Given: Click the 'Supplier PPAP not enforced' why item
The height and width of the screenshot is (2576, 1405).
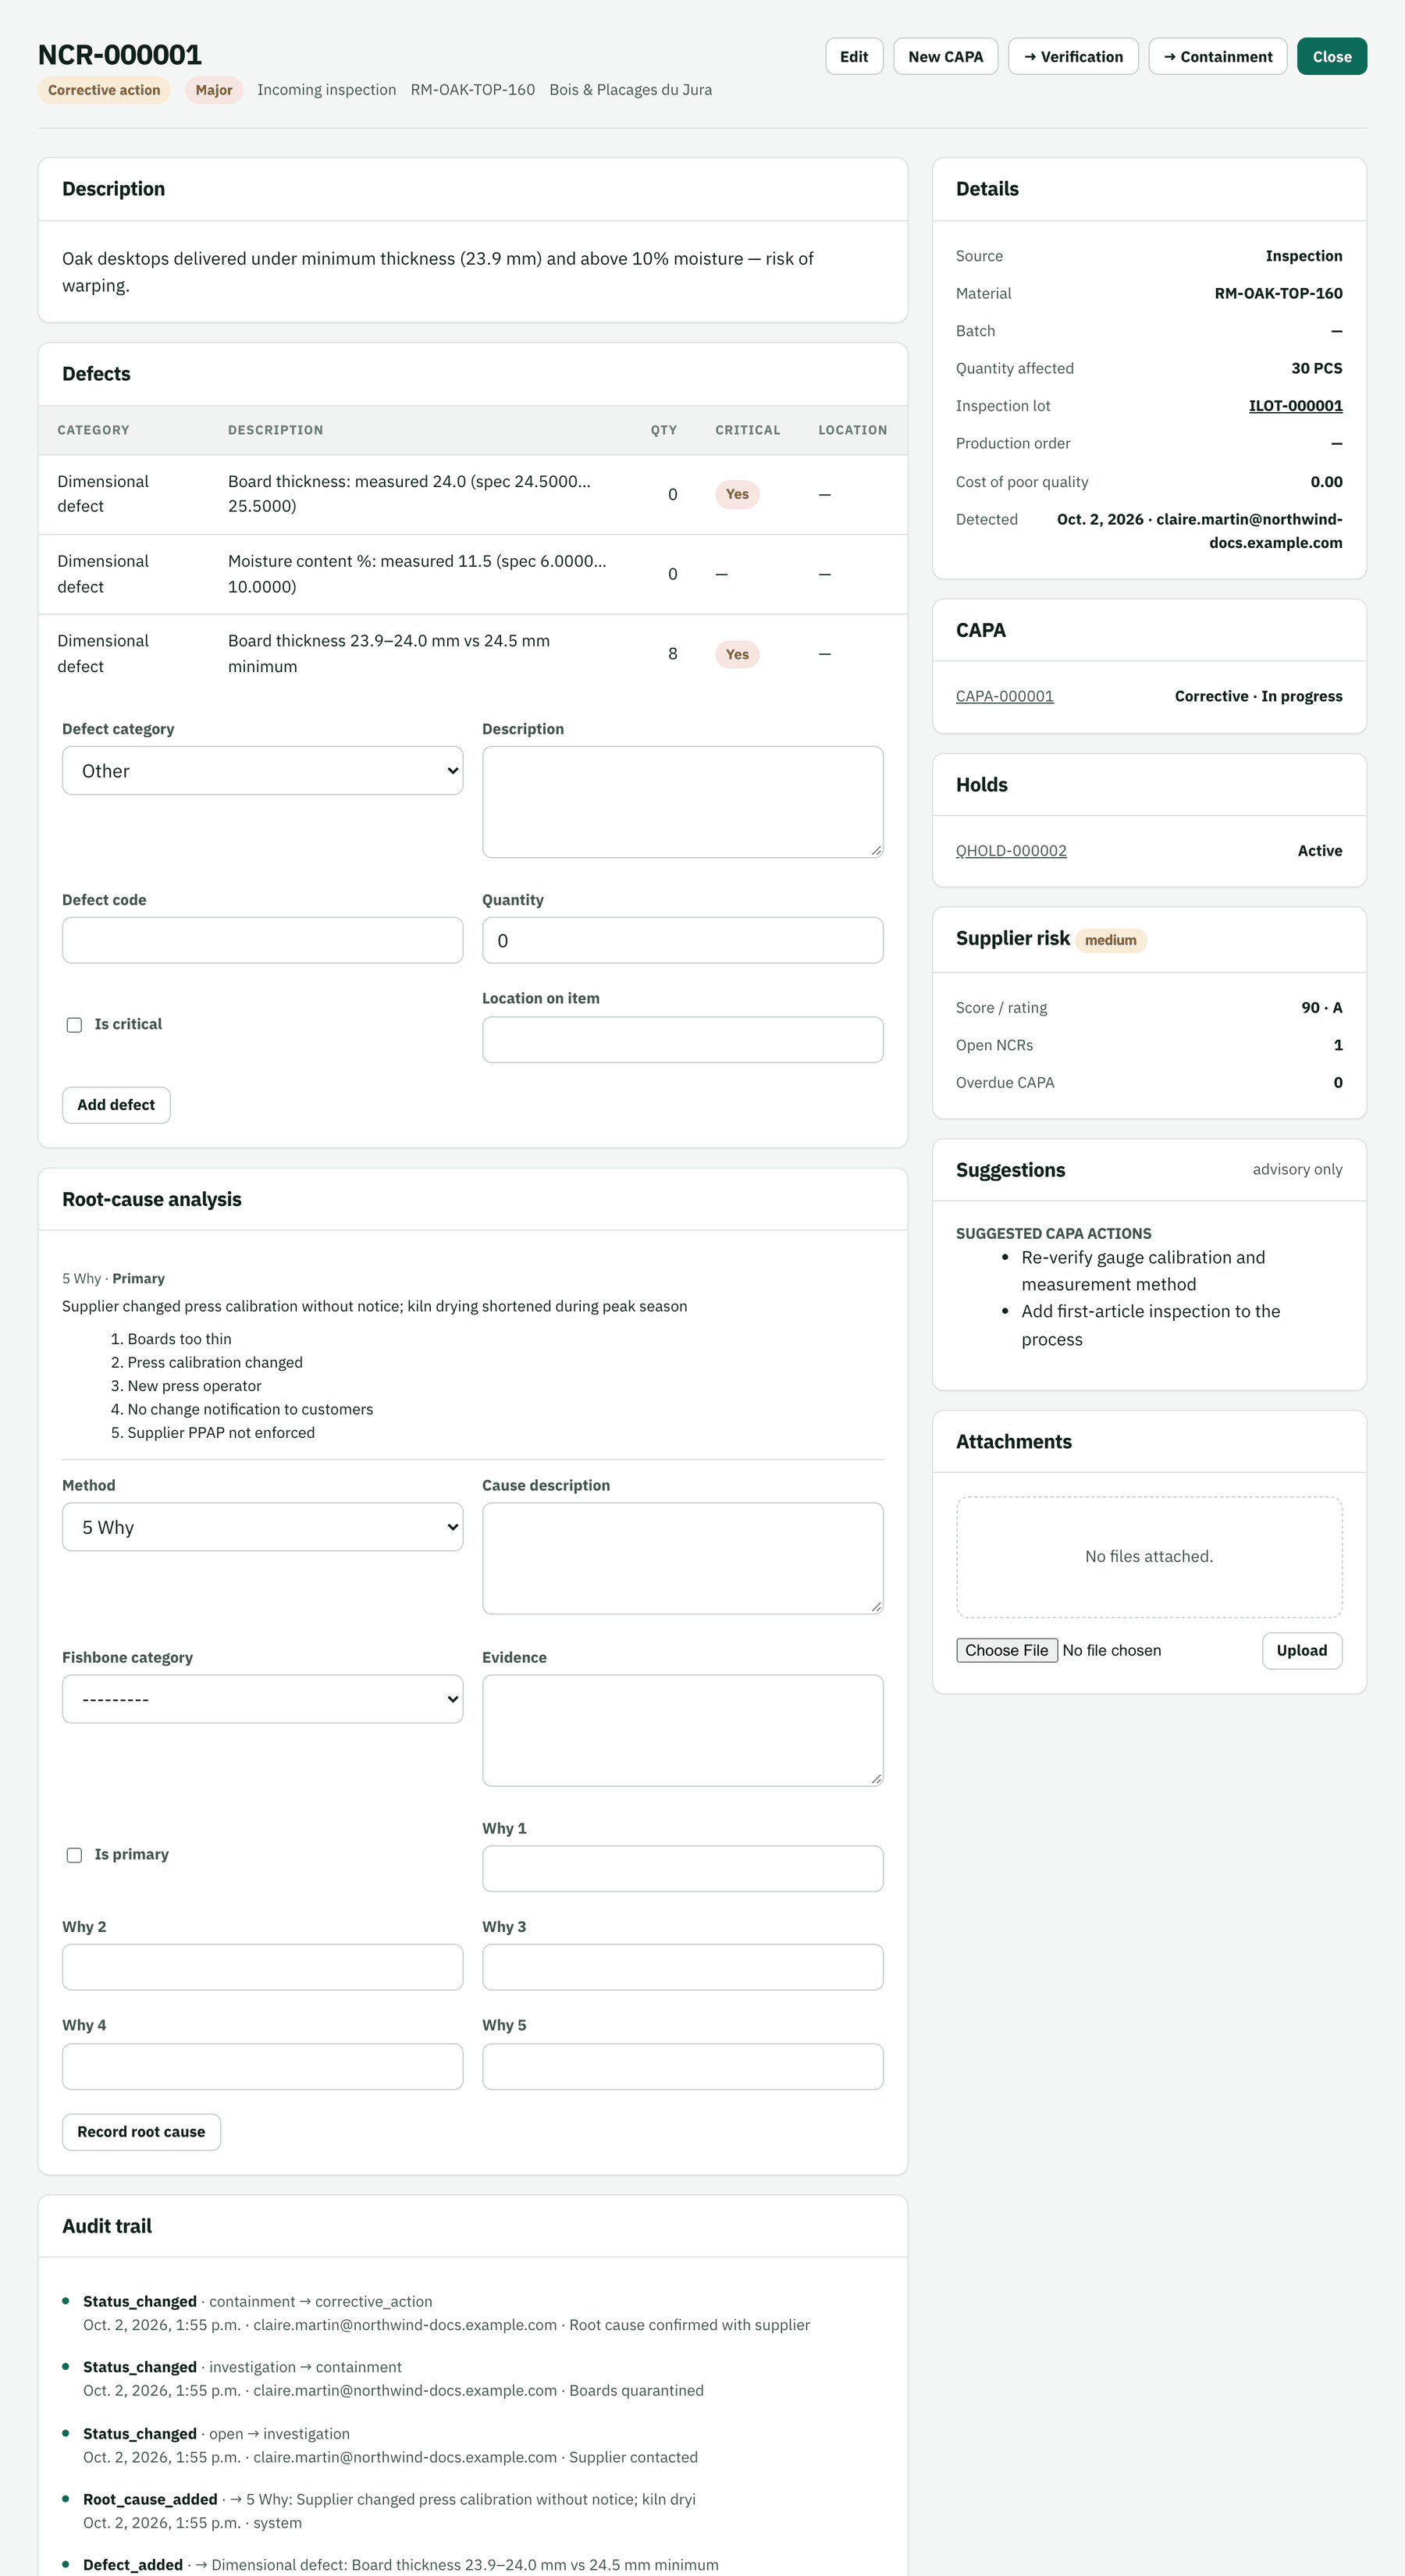Looking at the screenshot, I should [x=221, y=1433].
